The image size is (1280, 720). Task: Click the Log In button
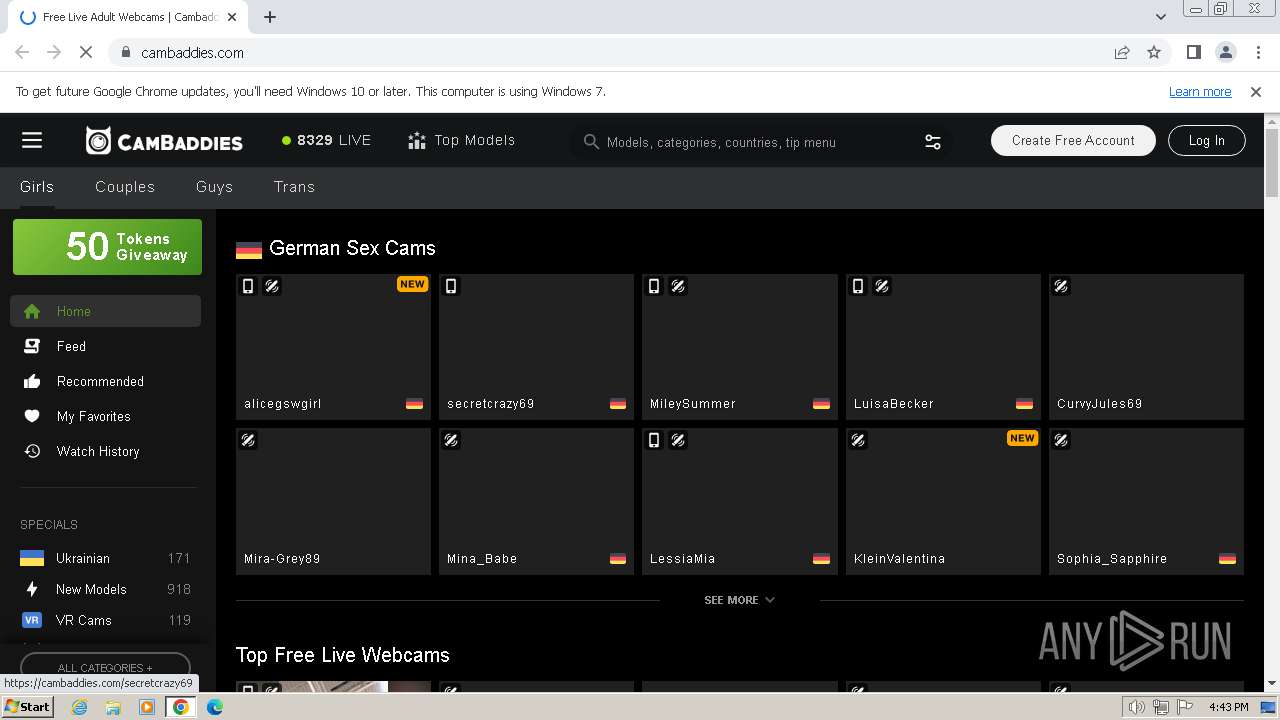[x=1206, y=141]
